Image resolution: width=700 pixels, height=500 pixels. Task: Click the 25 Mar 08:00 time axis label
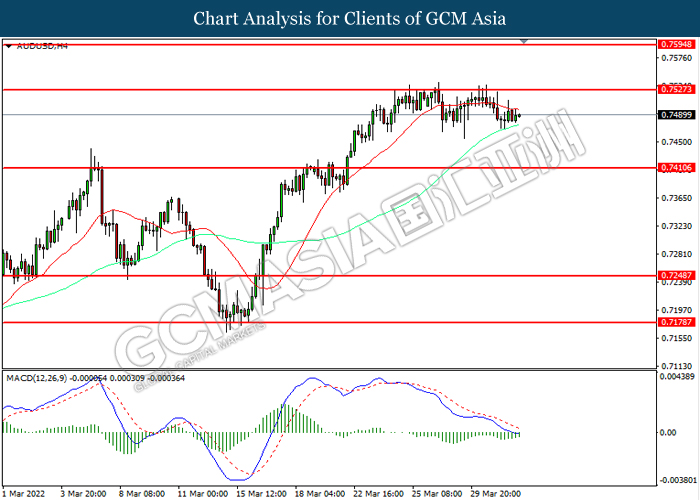pos(437,493)
